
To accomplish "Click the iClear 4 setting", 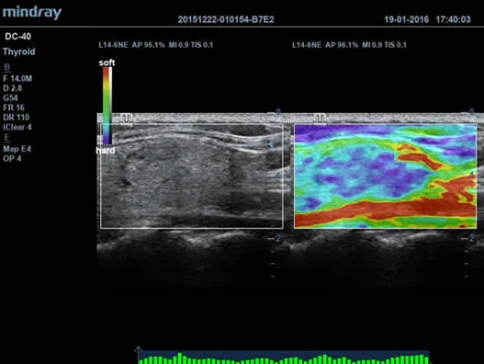I will (x=17, y=127).
